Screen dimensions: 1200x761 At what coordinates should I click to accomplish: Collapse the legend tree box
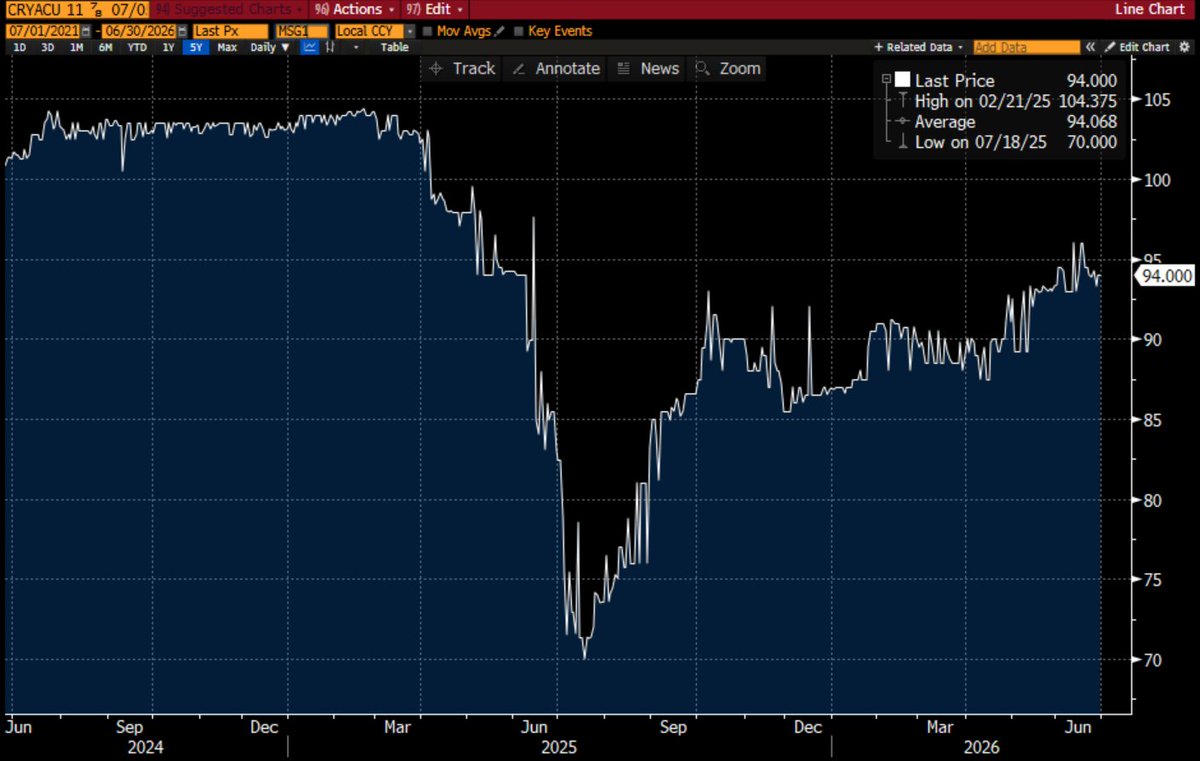tap(886, 79)
